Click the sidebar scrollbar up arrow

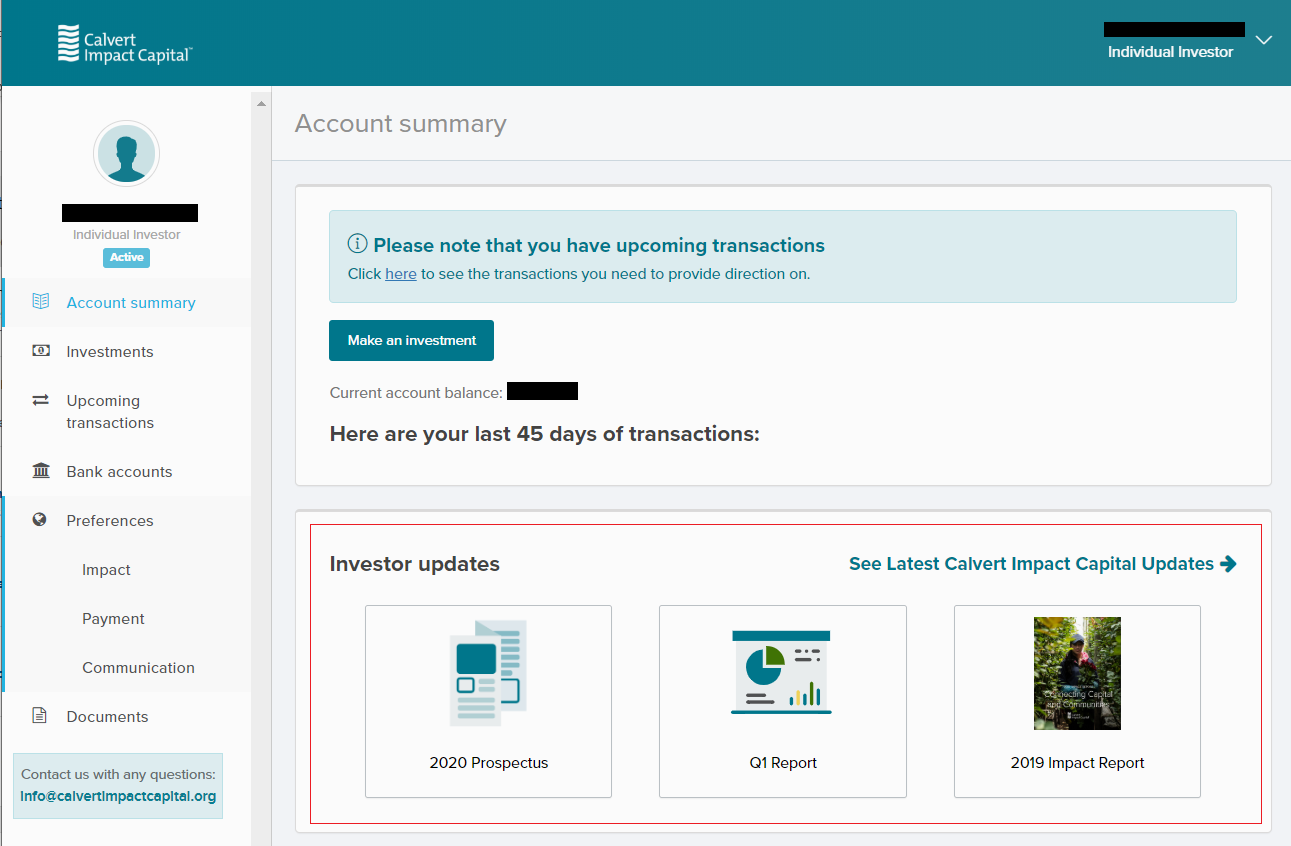pos(261,103)
